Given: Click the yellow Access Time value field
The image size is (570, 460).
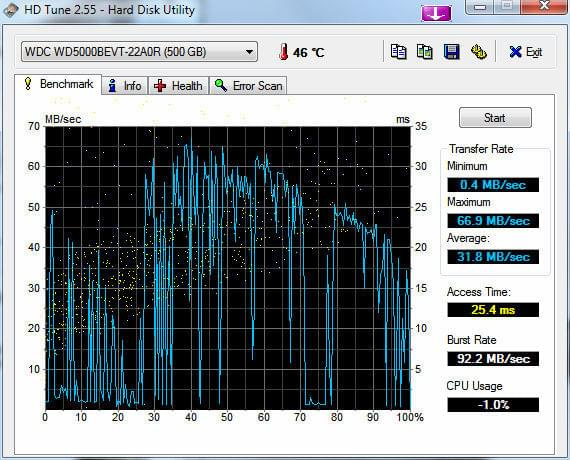Looking at the screenshot, I should (493, 310).
